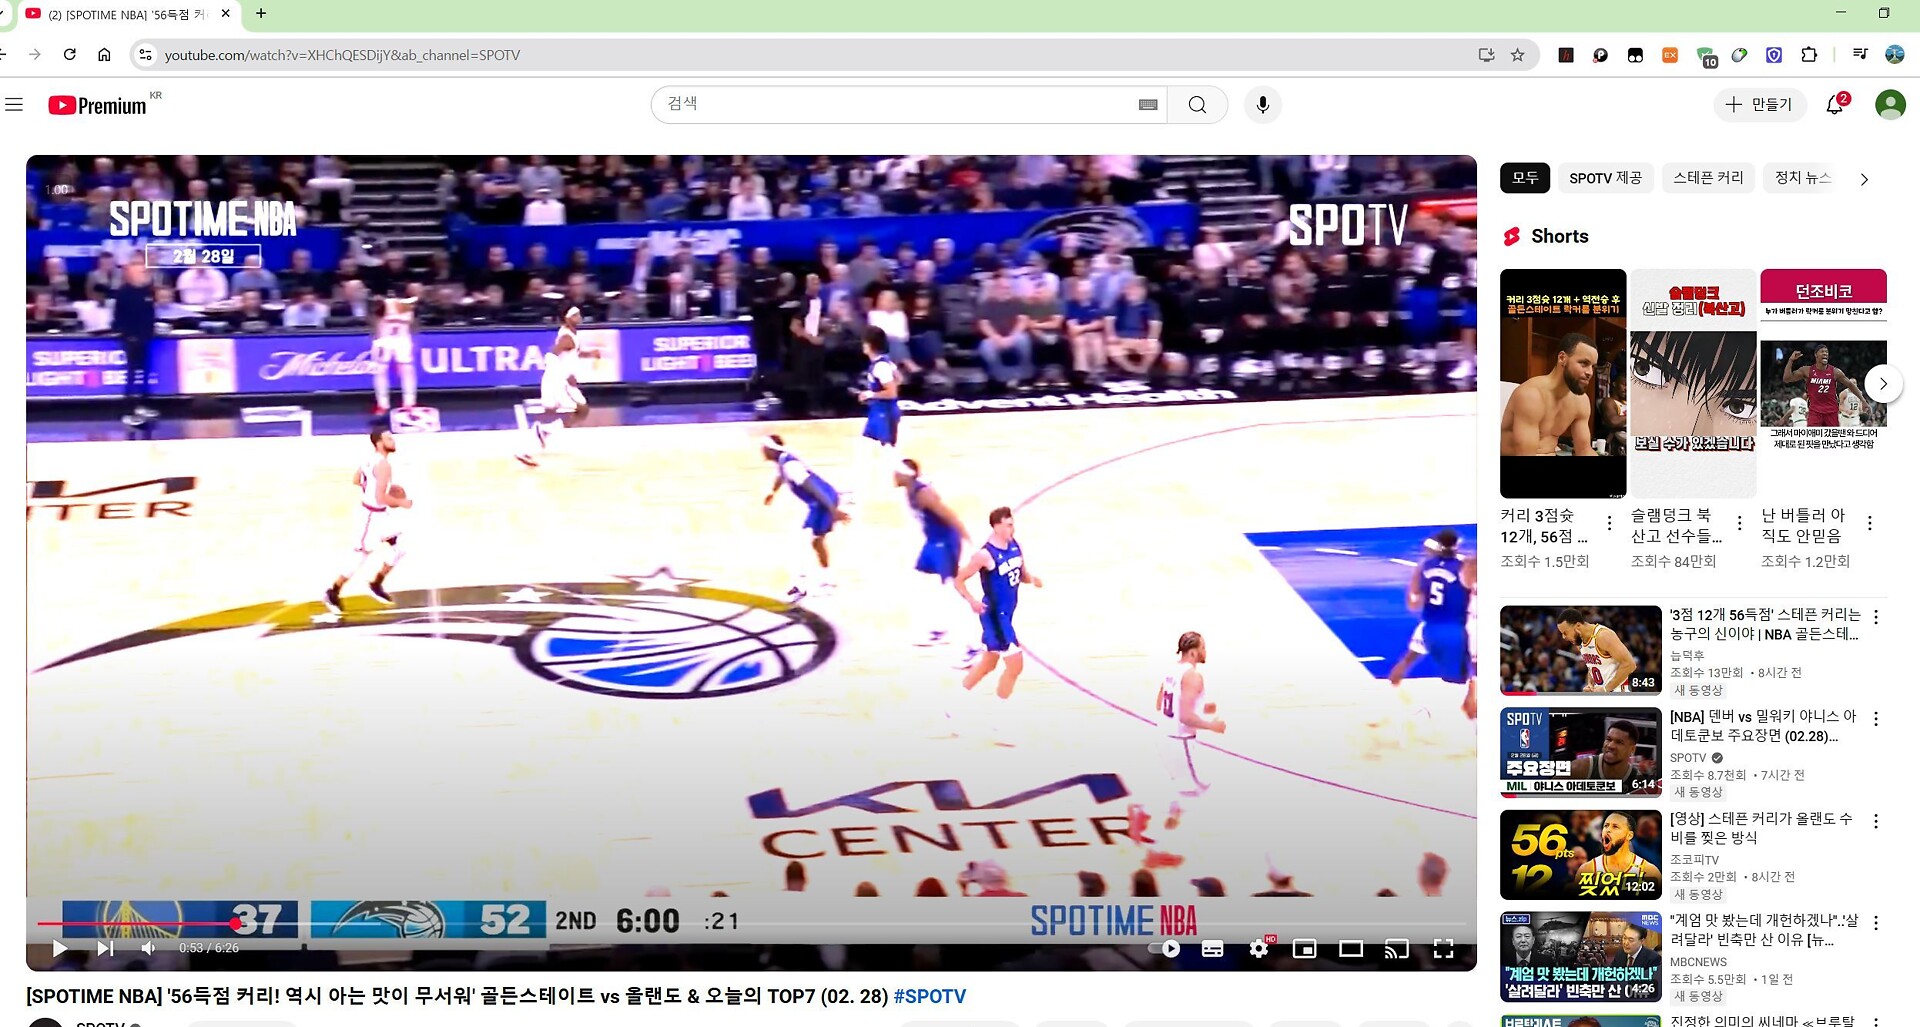
Task: Enter fullscreen mode
Action: tap(1443, 948)
